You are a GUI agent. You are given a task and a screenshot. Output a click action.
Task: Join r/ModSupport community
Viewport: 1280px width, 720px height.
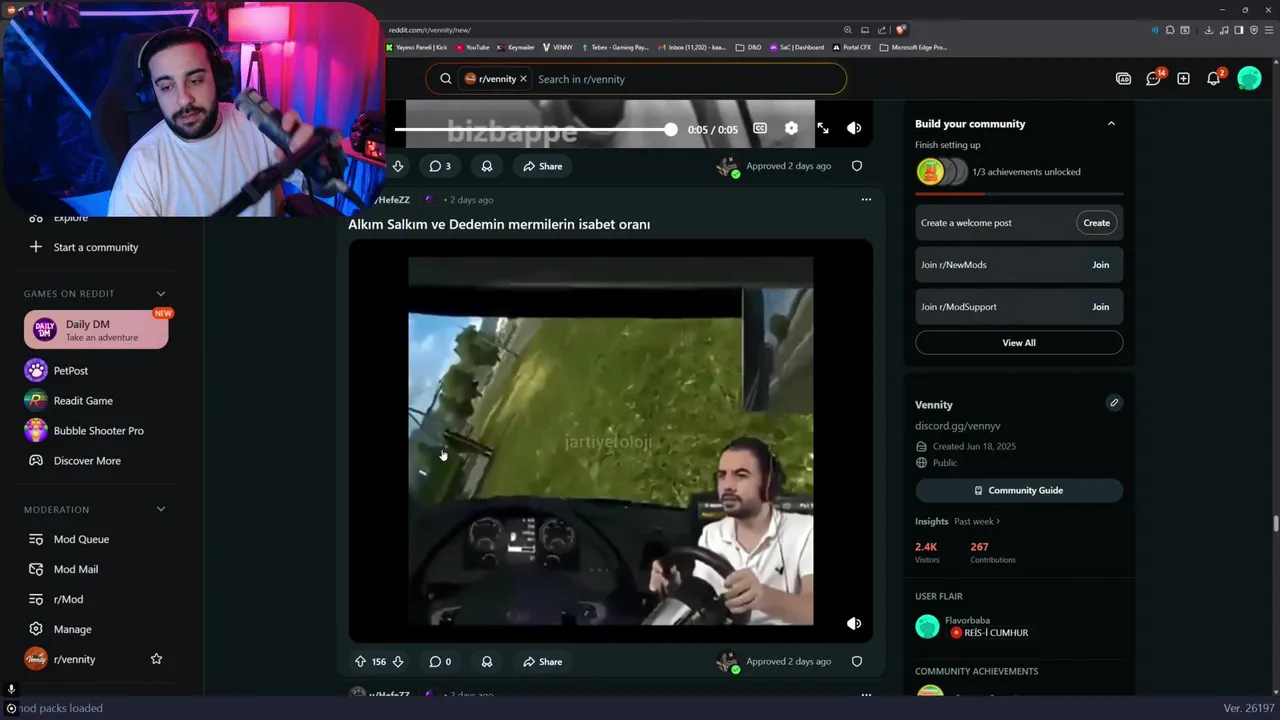(x=1101, y=307)
